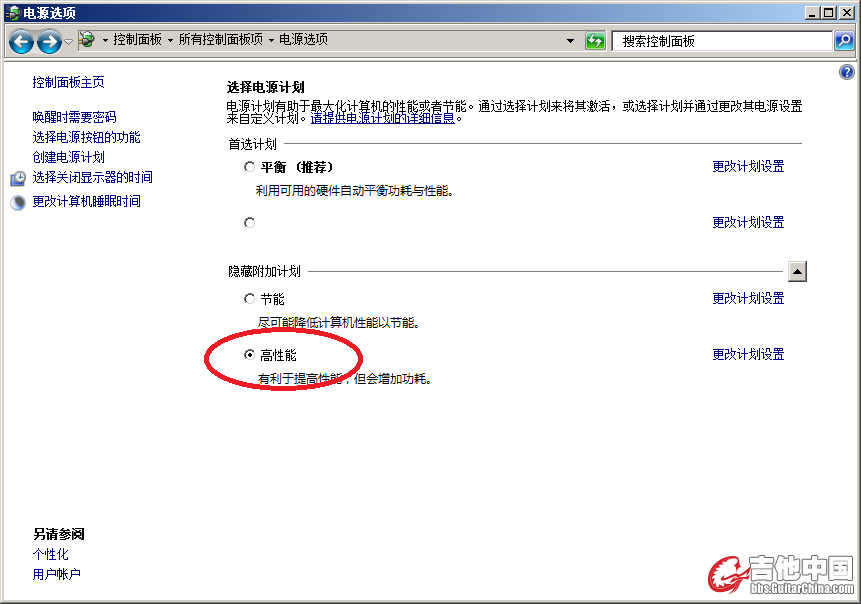Open 更改计划设置 for the 高性能 plan
861x604 pixels.
(748, 355)
